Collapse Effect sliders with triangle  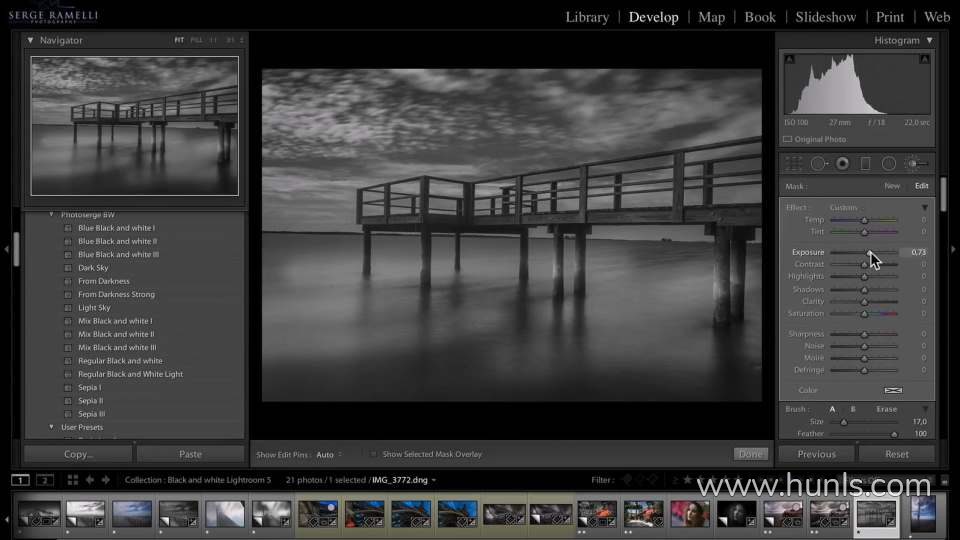click(924, 208)
